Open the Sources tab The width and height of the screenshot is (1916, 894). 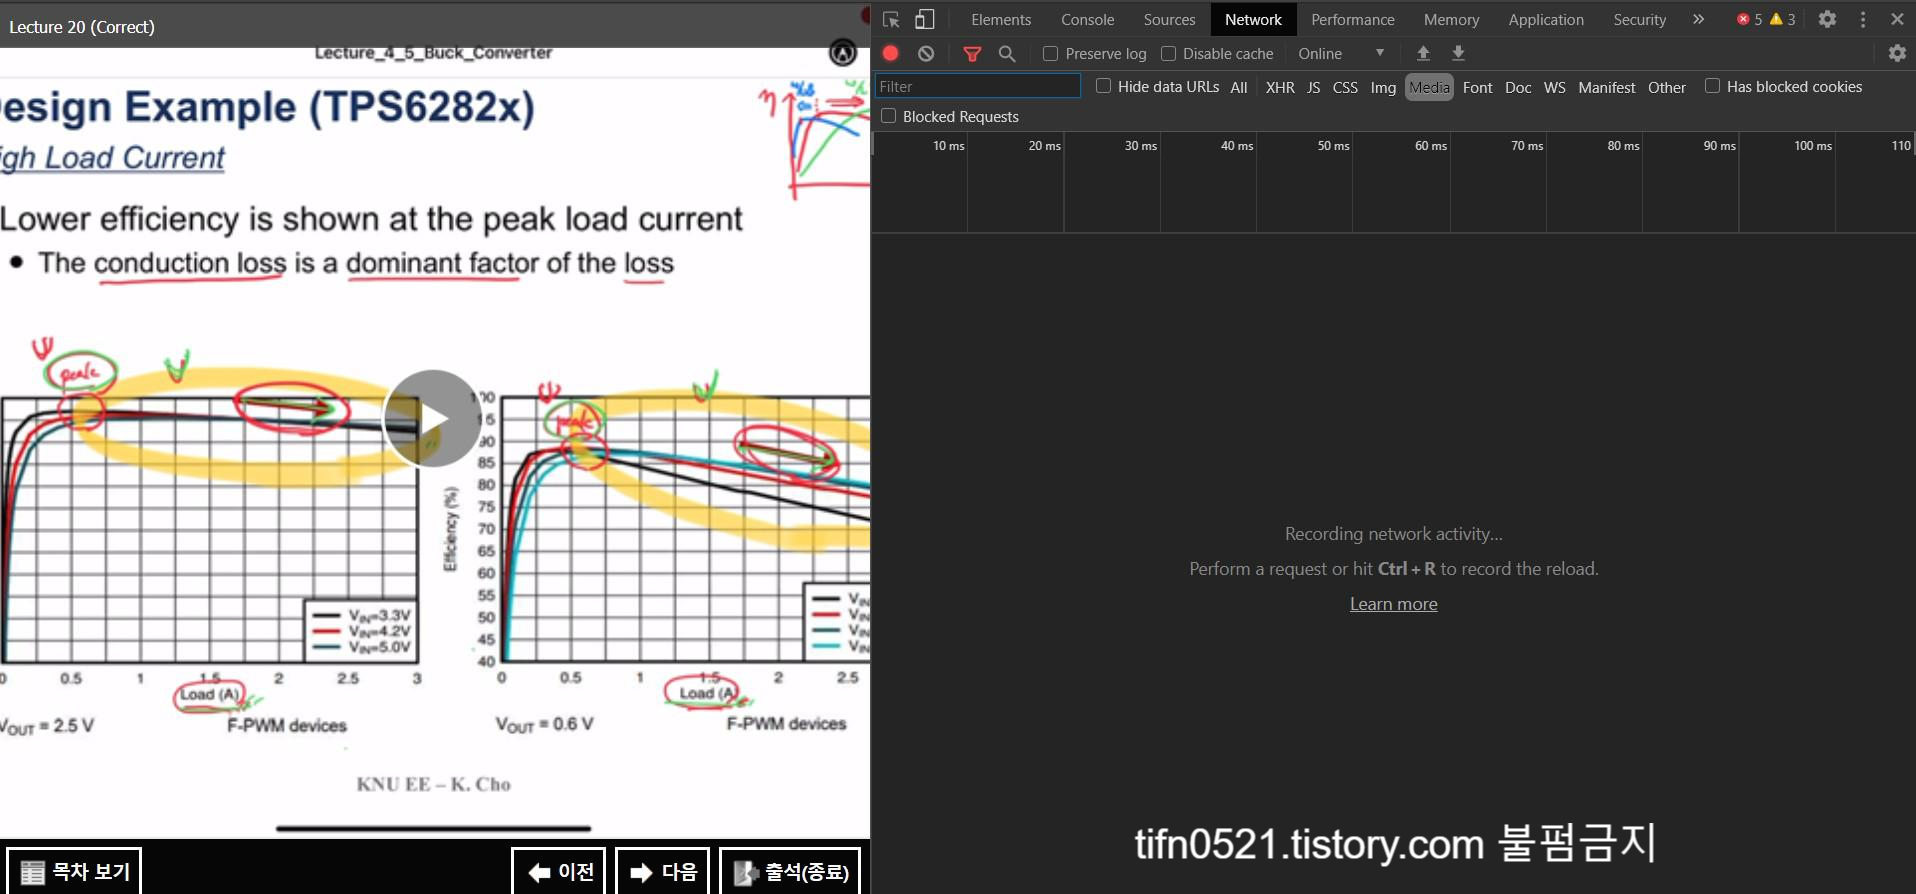(x=1169, y=19)
